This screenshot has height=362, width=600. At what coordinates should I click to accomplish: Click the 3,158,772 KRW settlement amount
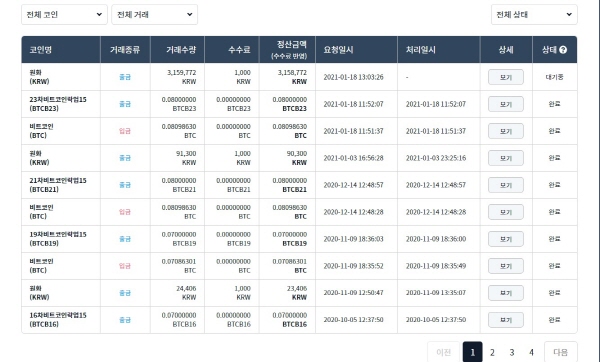292,77
